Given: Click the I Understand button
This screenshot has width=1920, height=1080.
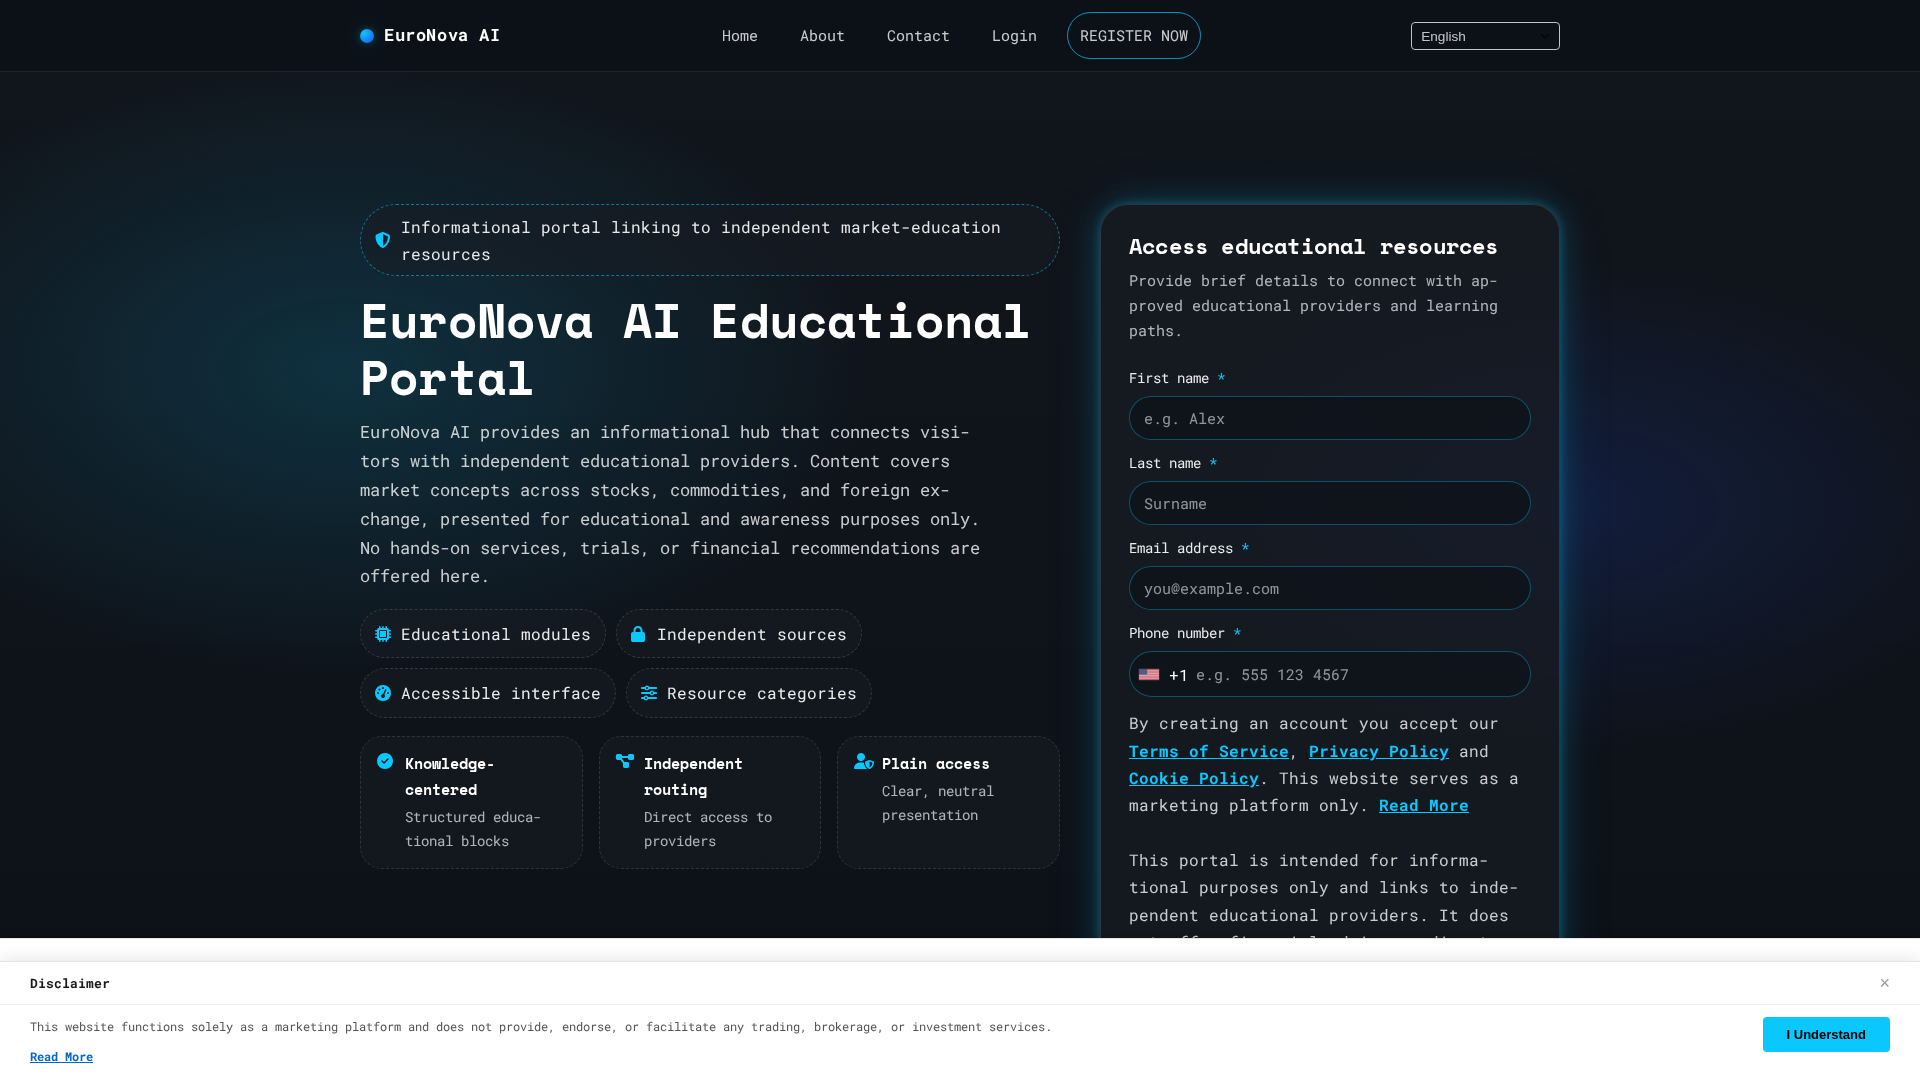Looking at the screenshot, I should 1826,1034.
